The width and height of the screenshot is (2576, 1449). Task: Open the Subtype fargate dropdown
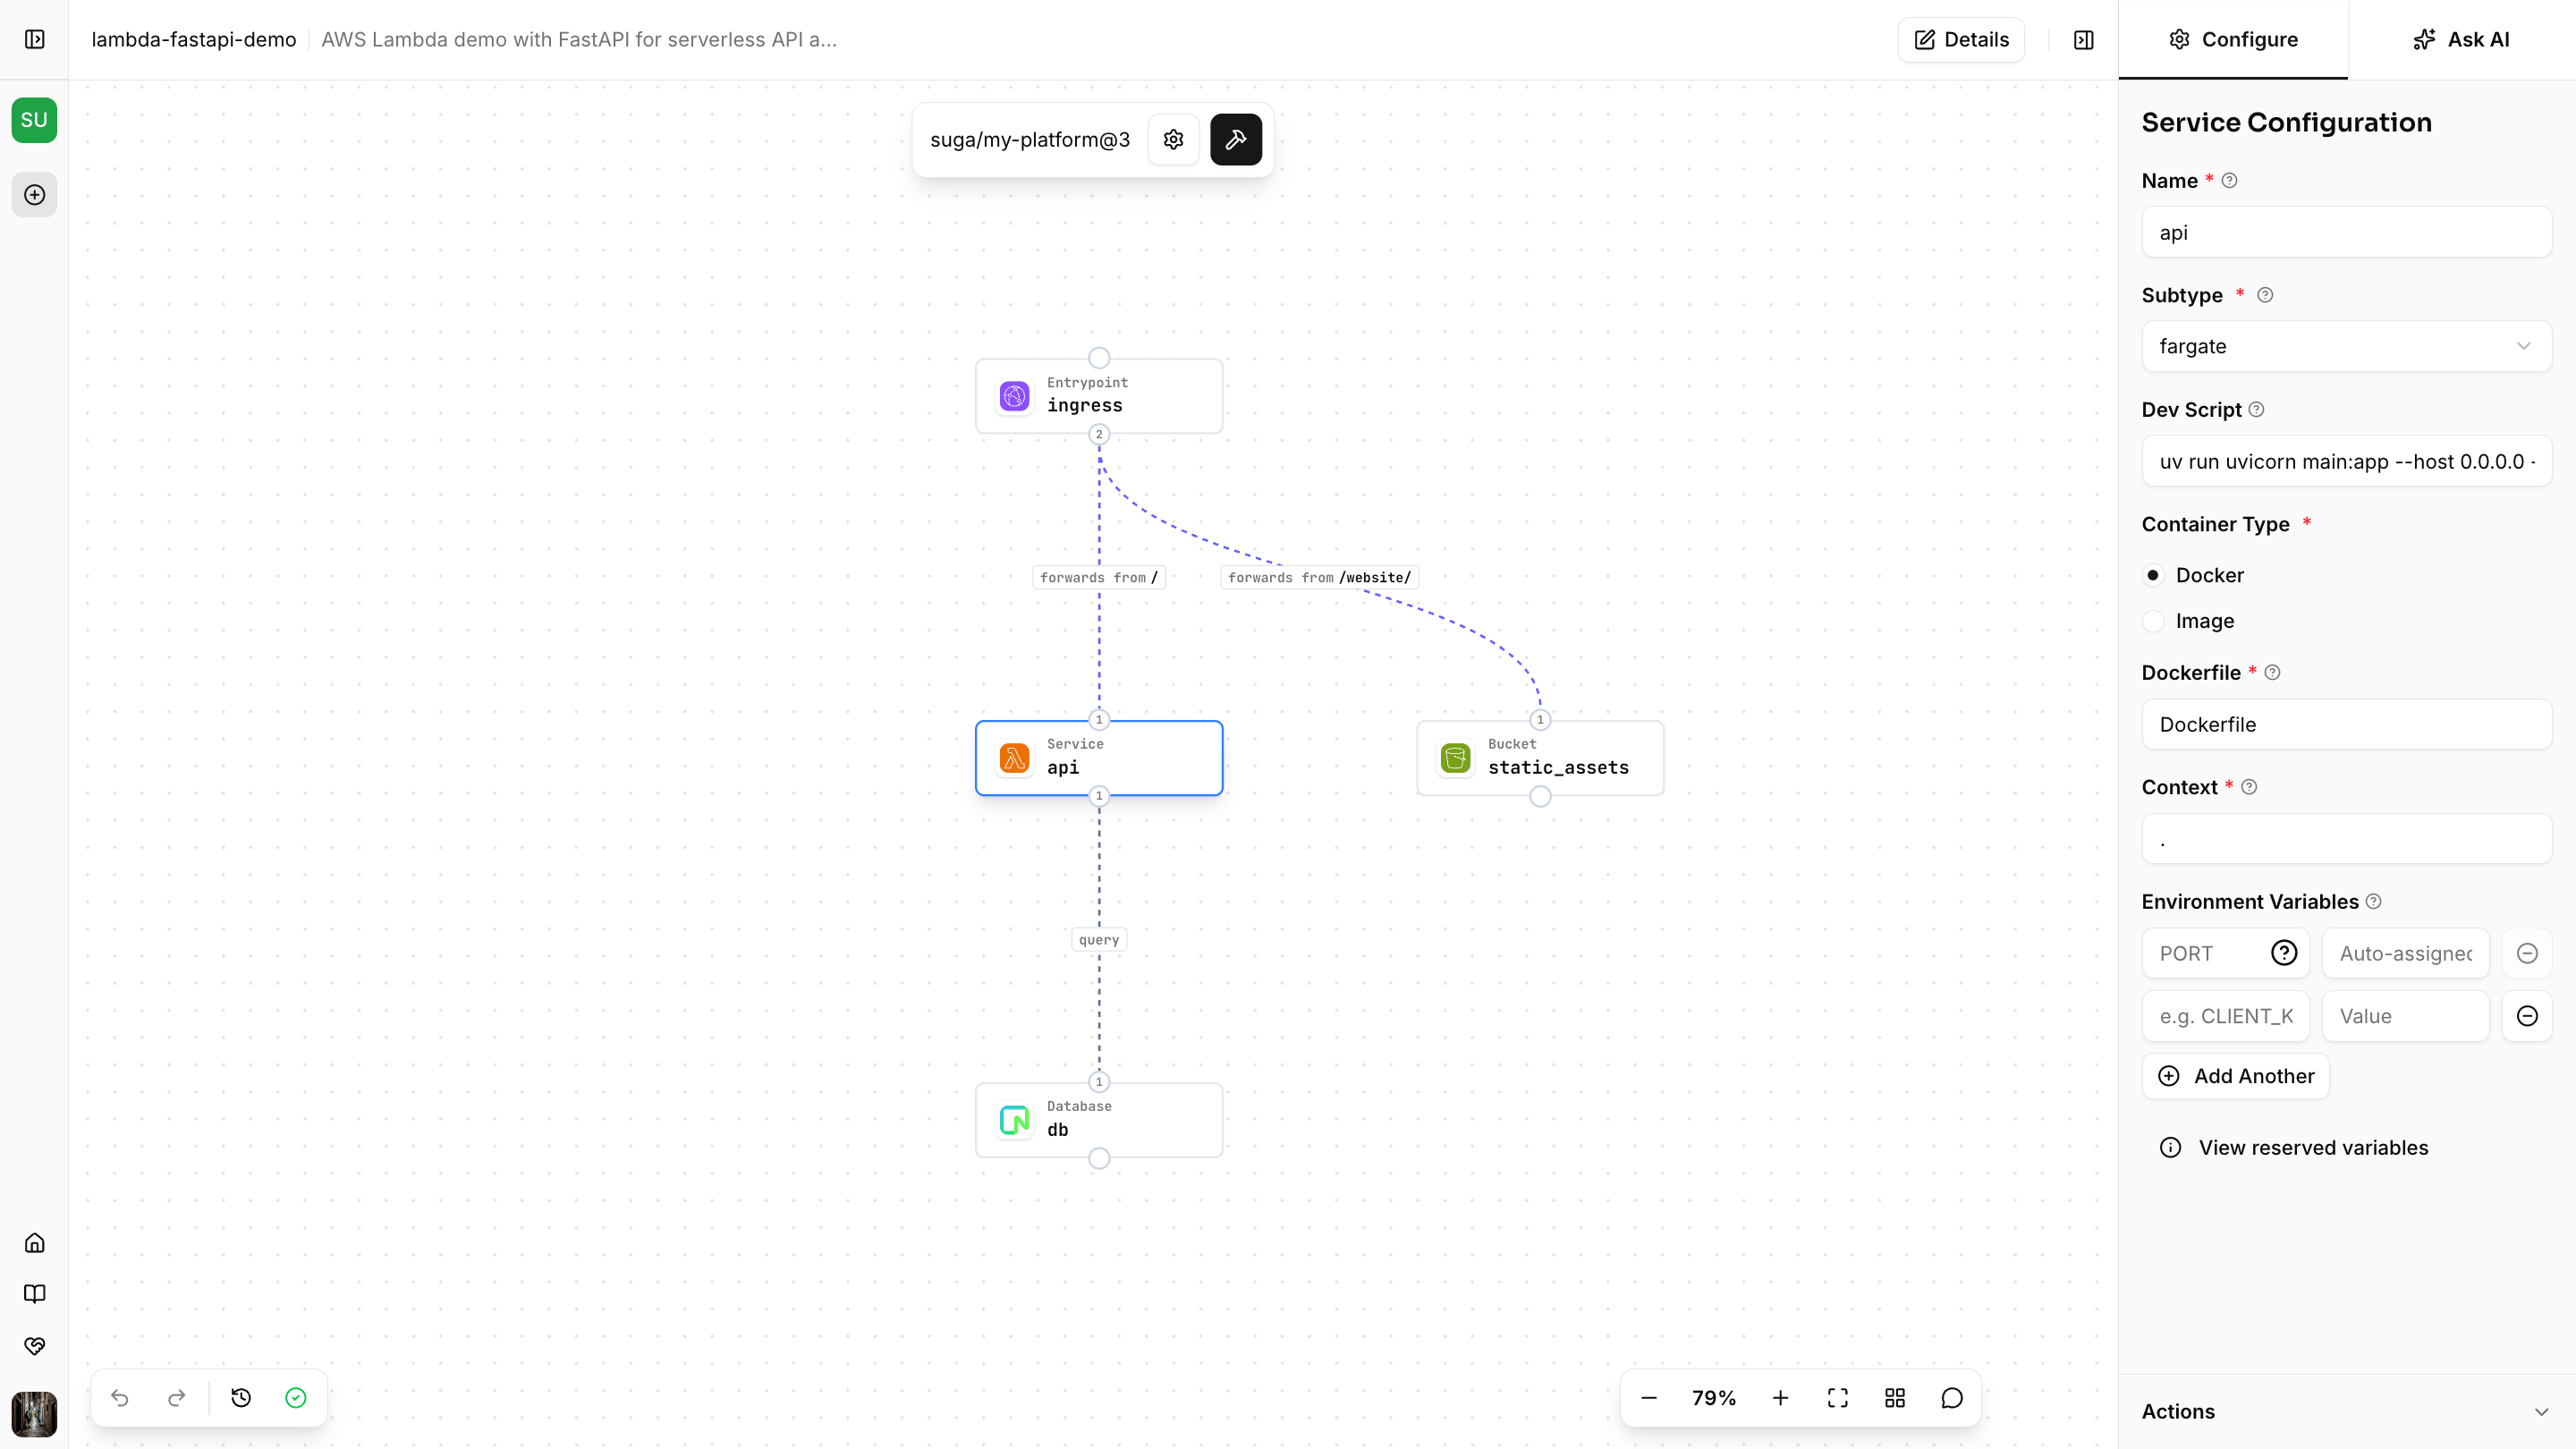point(2346,346)
